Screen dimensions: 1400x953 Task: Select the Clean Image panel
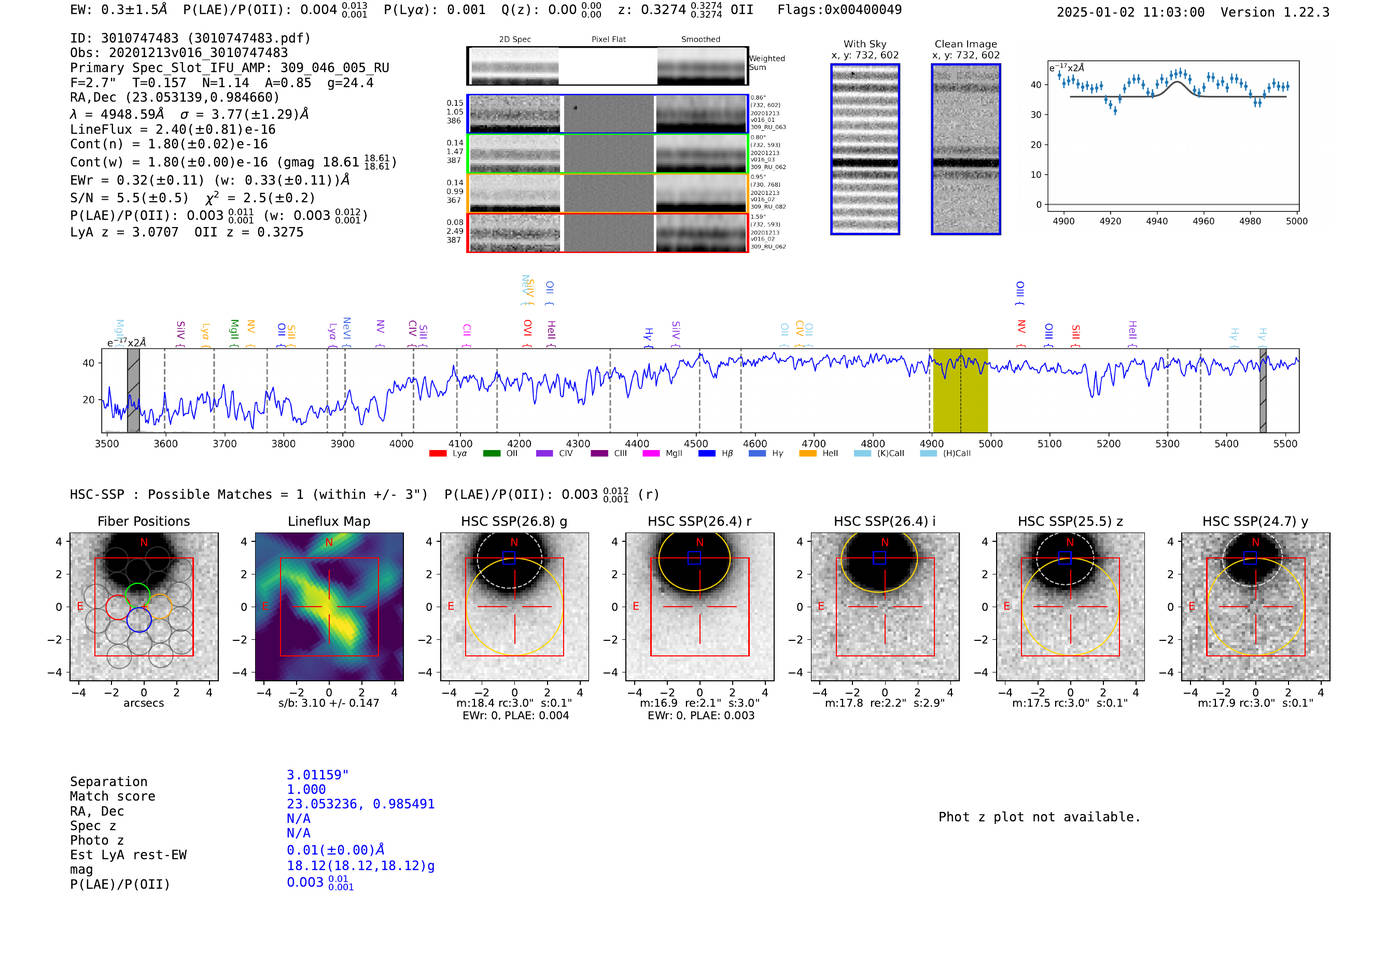(966, 149)
